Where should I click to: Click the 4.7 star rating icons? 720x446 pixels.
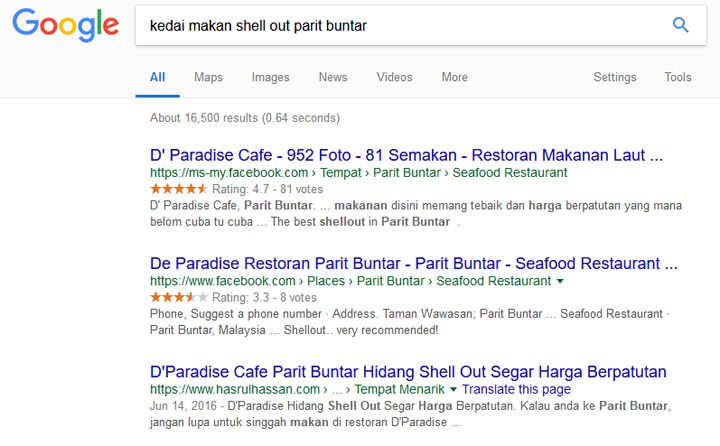pyautogui.click(x=179, y=189)
